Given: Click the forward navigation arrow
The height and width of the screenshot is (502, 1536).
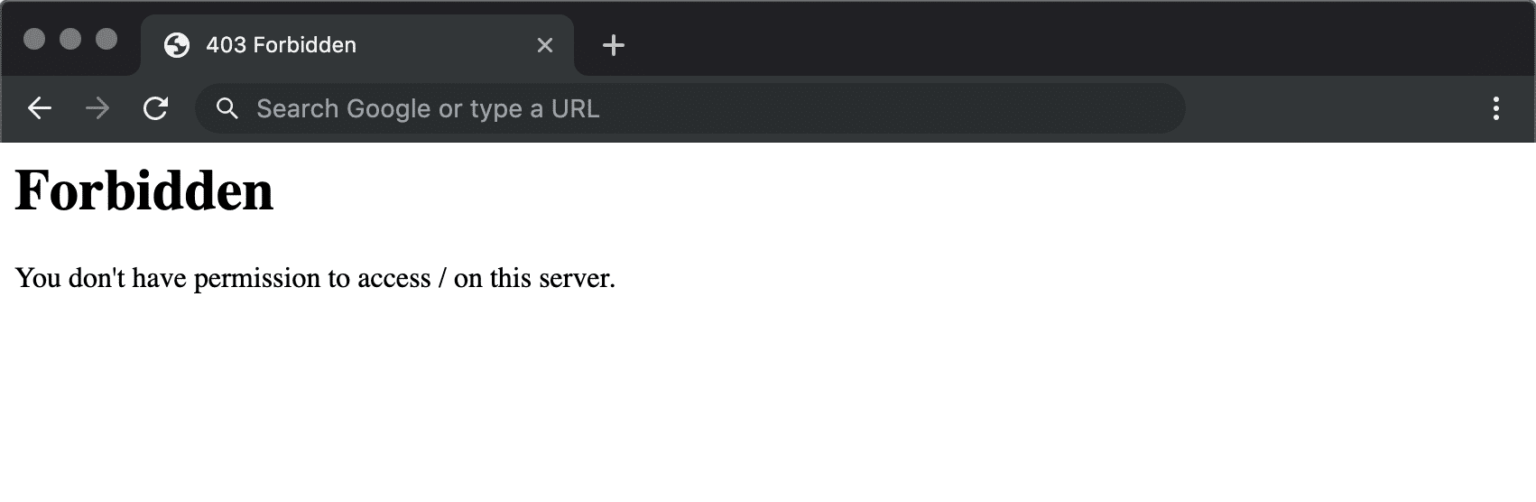Looking at the screenshot, I should 97,108.
